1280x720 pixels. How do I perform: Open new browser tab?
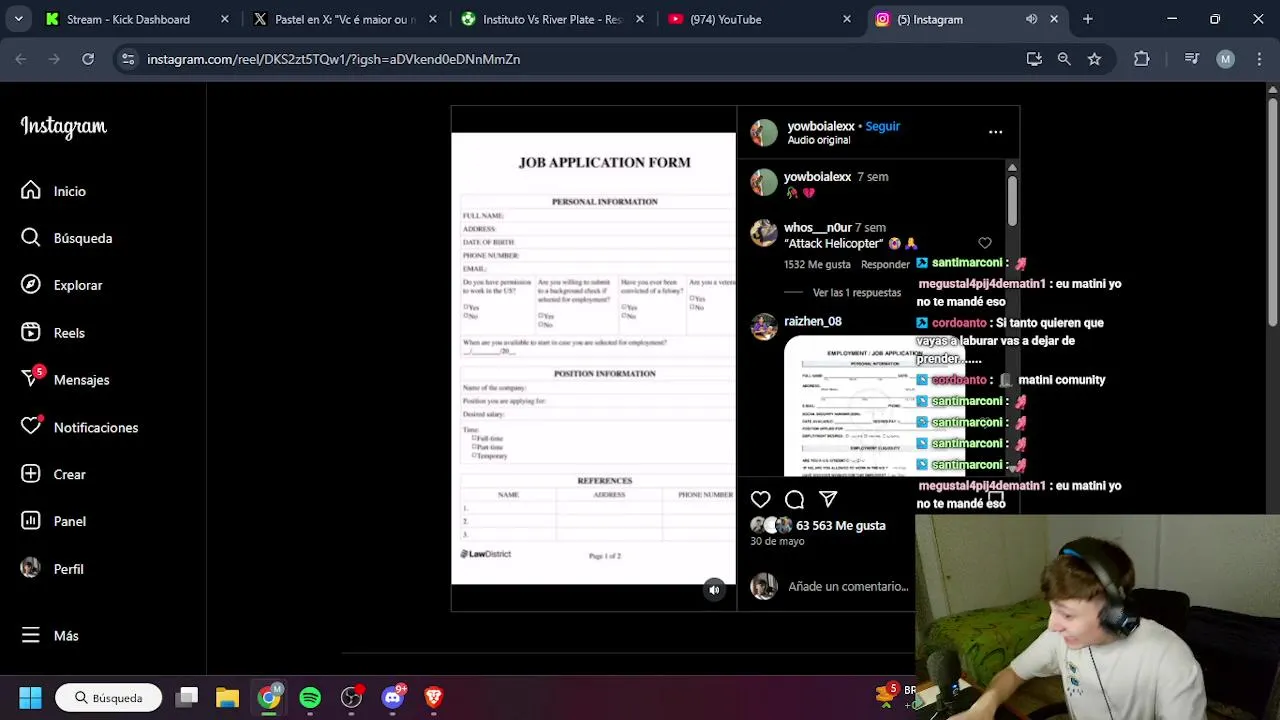click(1088, 19)
